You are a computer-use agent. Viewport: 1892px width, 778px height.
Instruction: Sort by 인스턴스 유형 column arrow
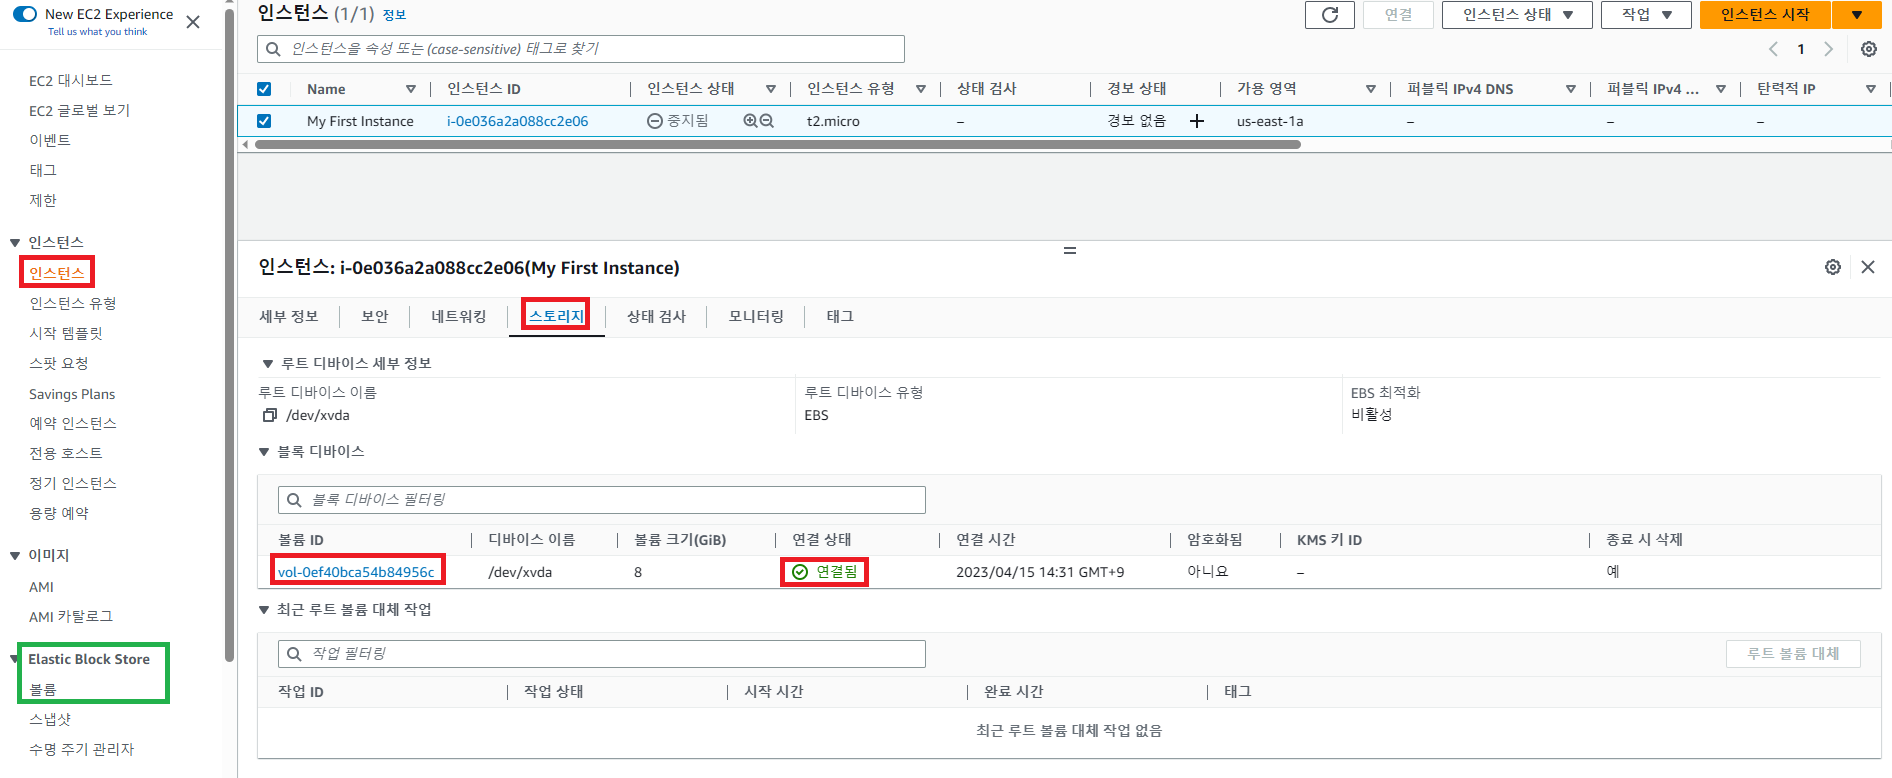point(920,89)
